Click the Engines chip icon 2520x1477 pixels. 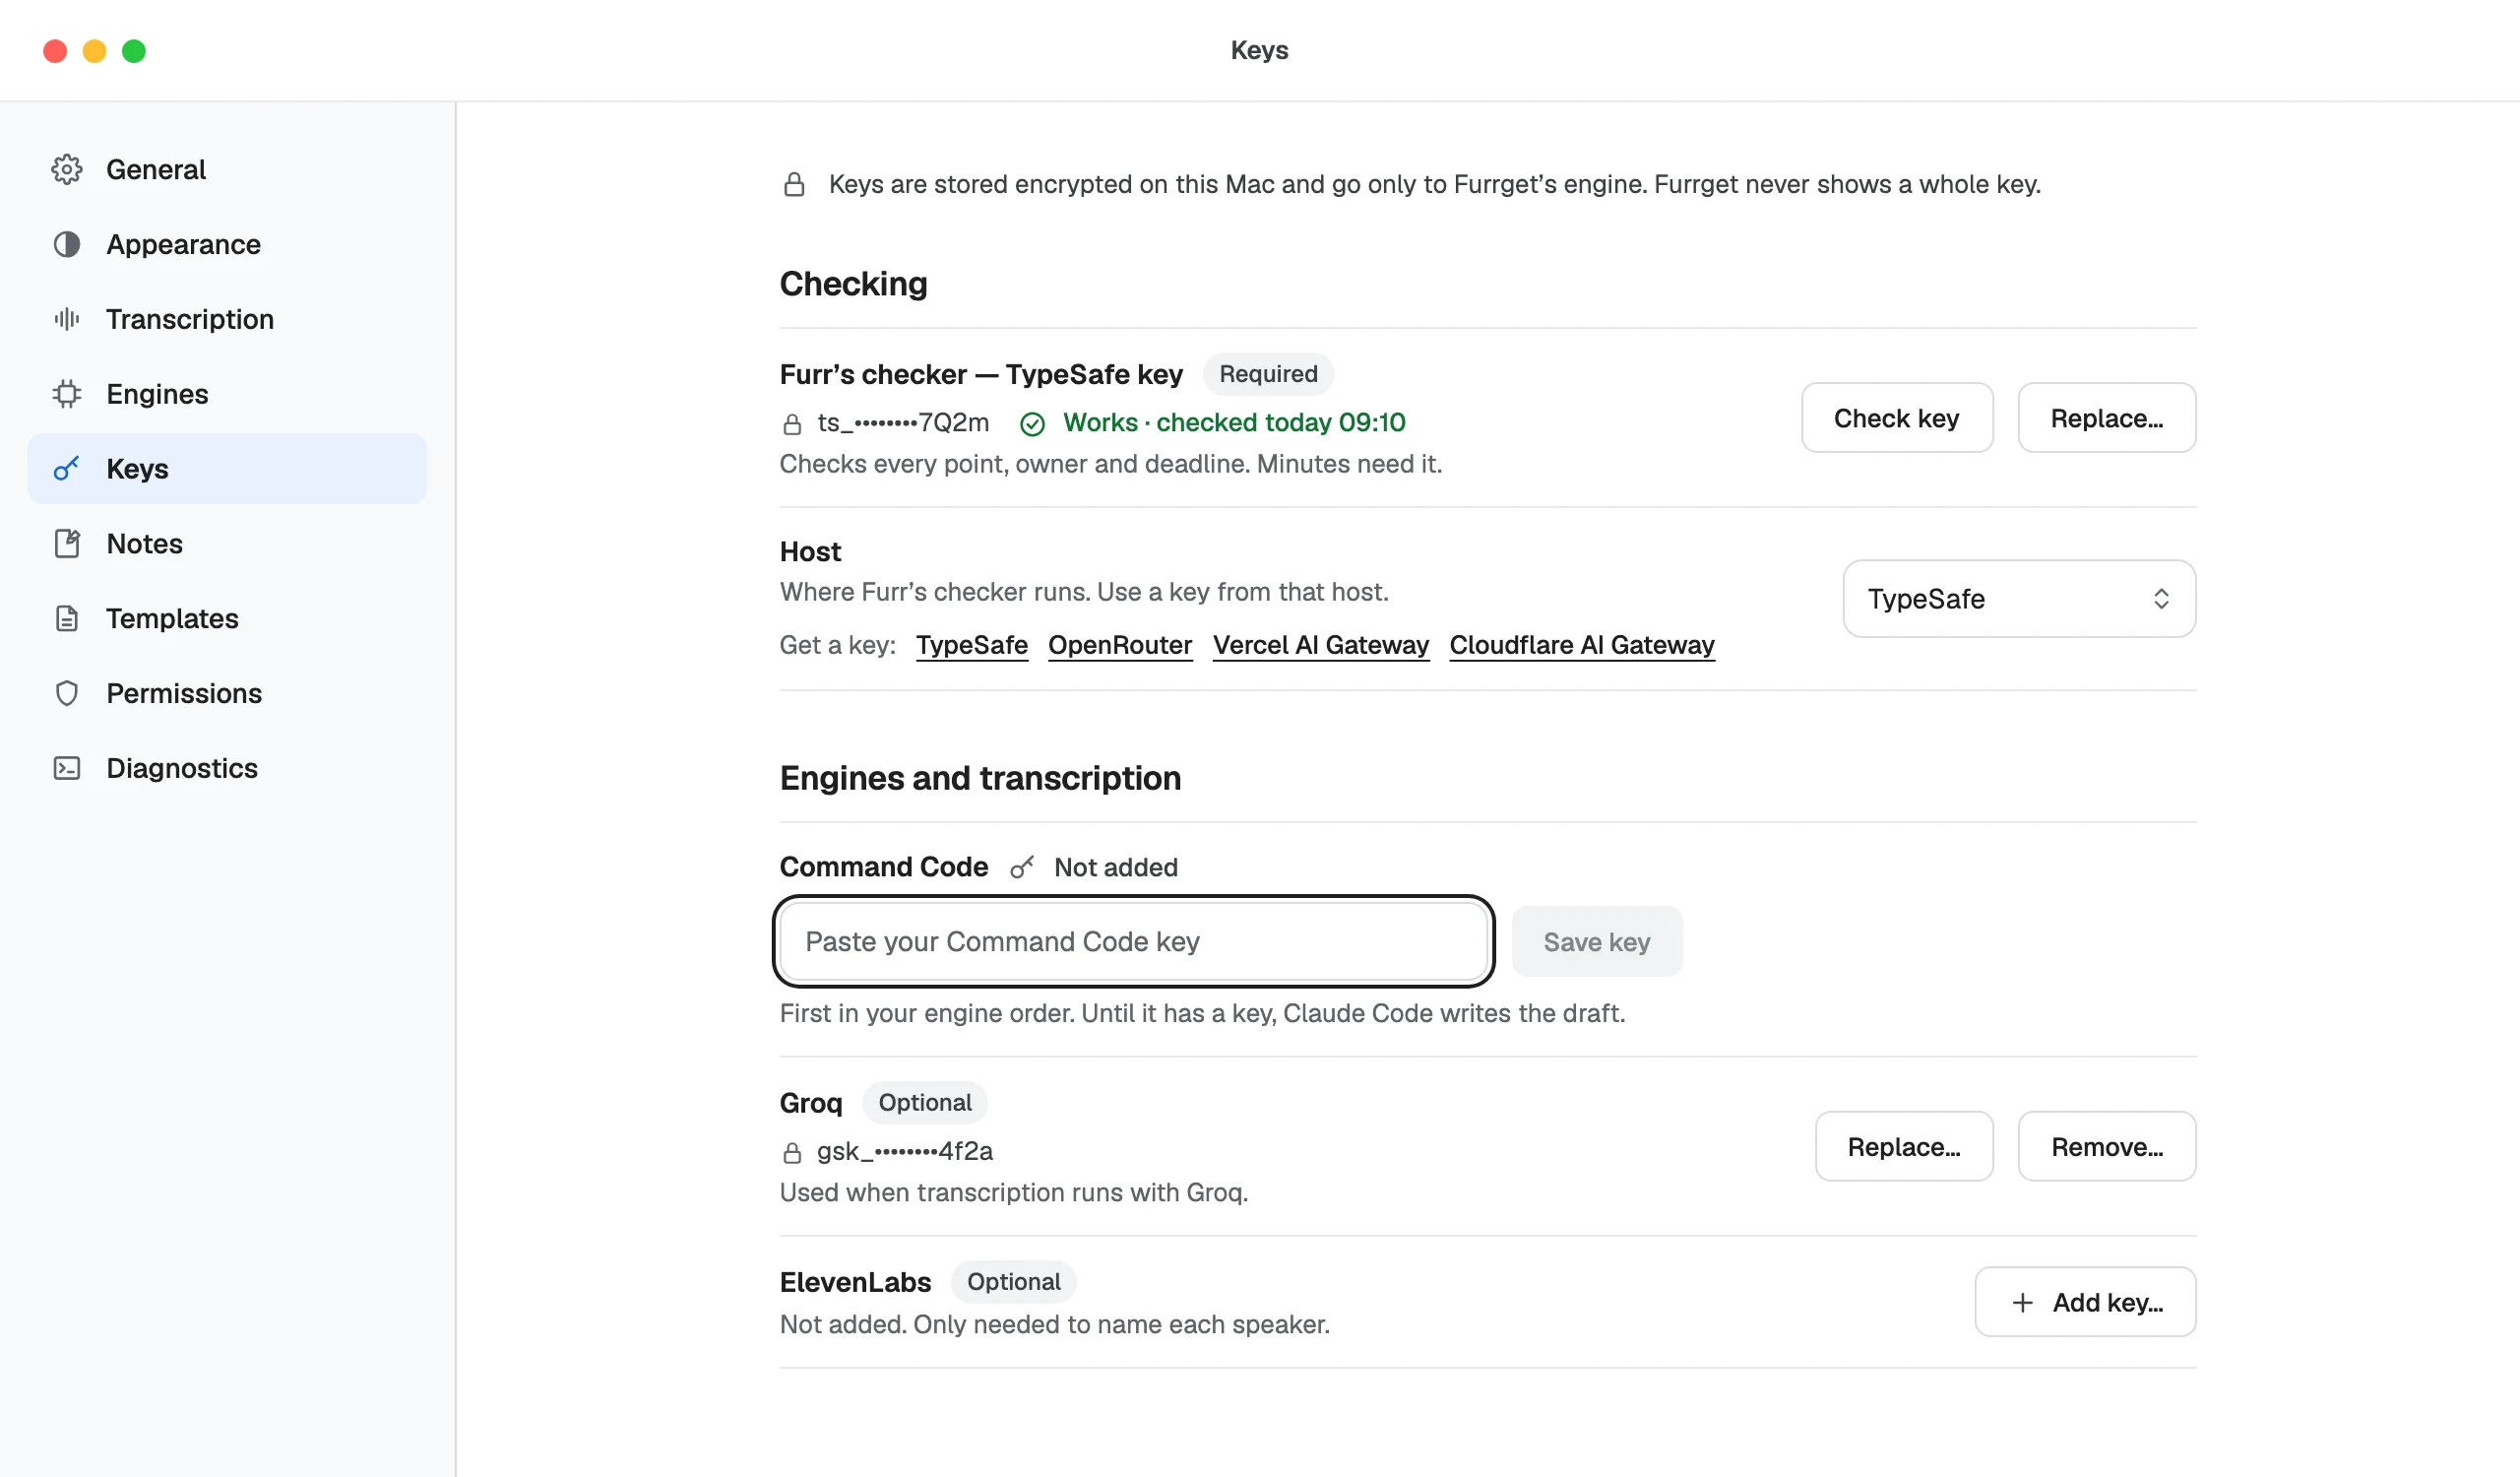pos(67,394)
